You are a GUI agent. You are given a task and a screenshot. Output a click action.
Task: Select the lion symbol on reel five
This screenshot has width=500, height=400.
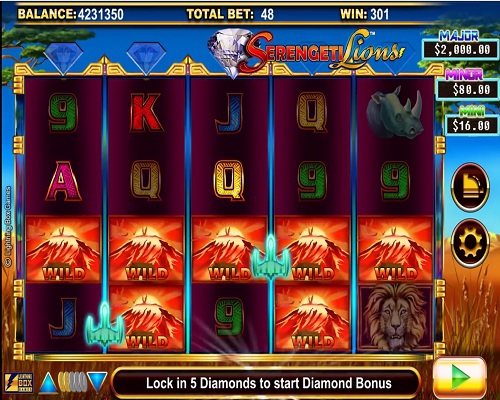click(x=395, y=318)
